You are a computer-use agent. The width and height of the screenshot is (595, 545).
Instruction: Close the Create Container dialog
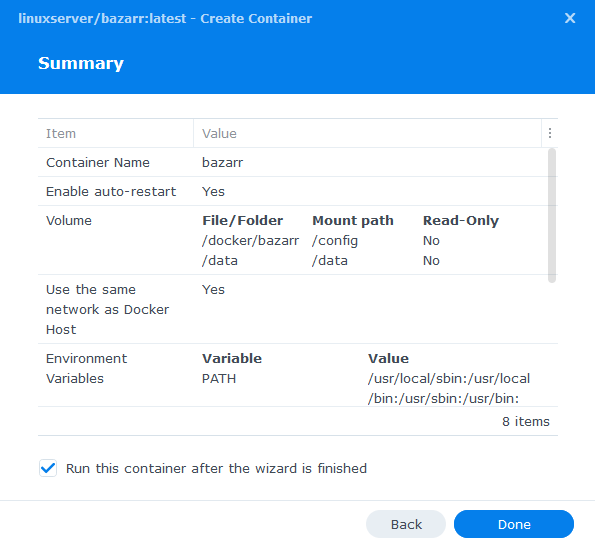pos(570,18)
